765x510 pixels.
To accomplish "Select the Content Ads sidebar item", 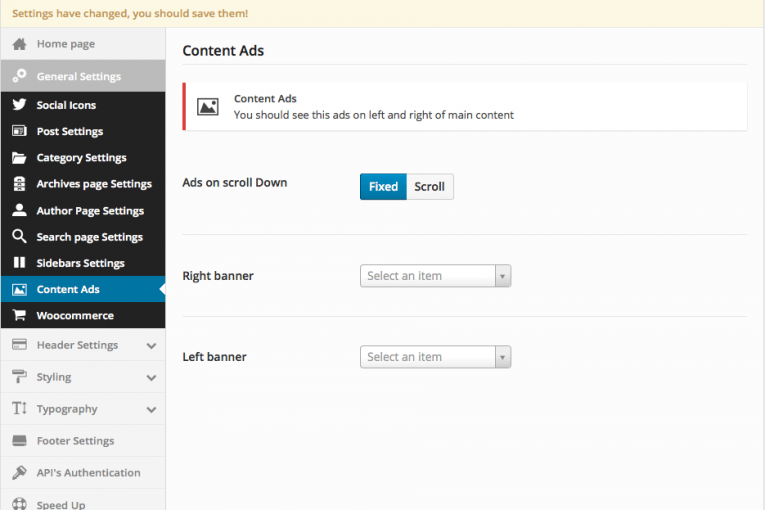I will (x=83, y=289).
